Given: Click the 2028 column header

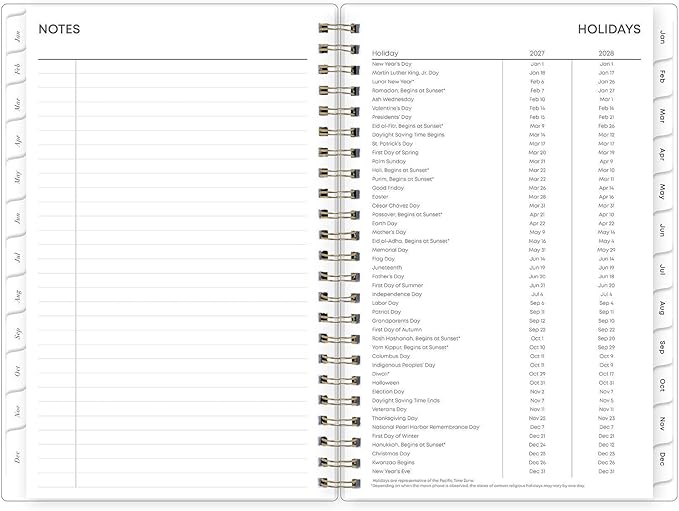Looking at the screenshot, I should 606,53.
